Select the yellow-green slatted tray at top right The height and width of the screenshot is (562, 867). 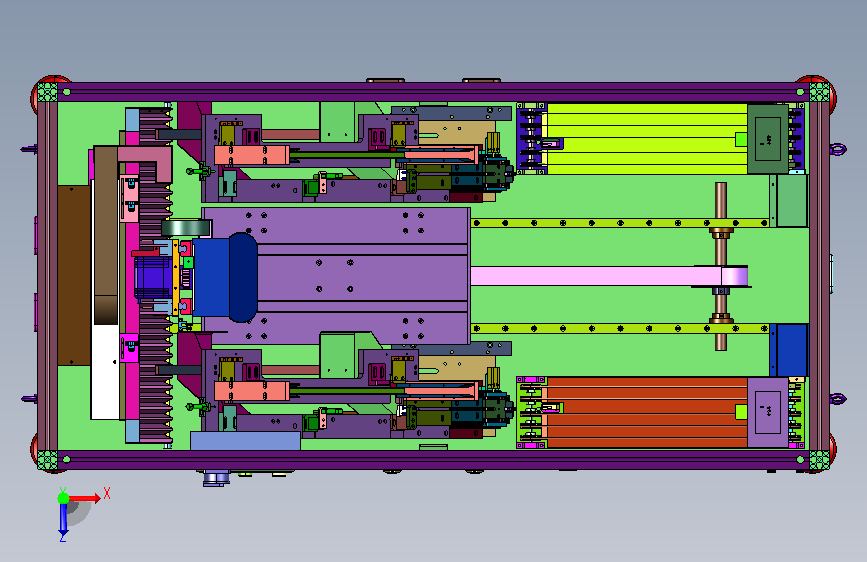(x=647, y=139)
